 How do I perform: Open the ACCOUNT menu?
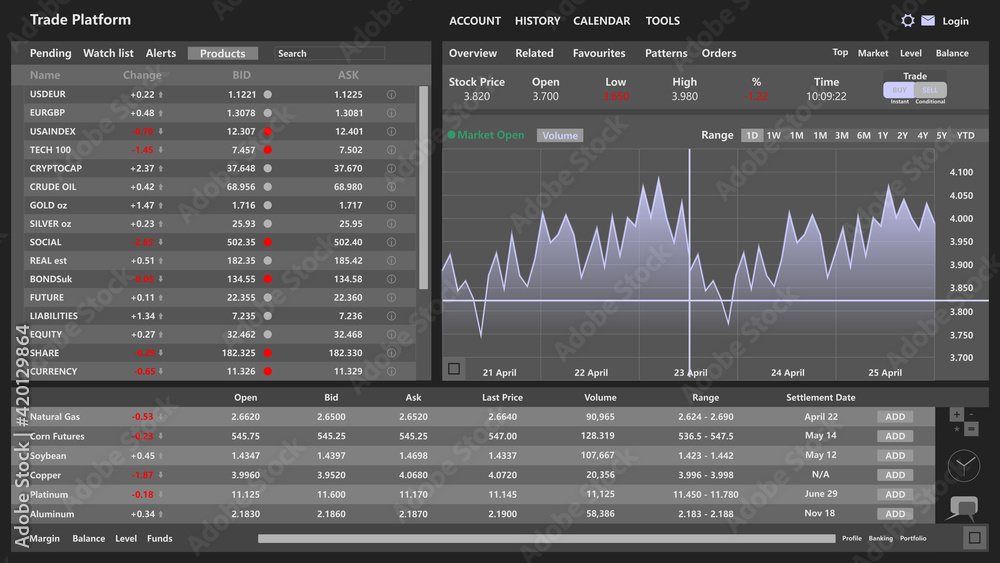475,21
